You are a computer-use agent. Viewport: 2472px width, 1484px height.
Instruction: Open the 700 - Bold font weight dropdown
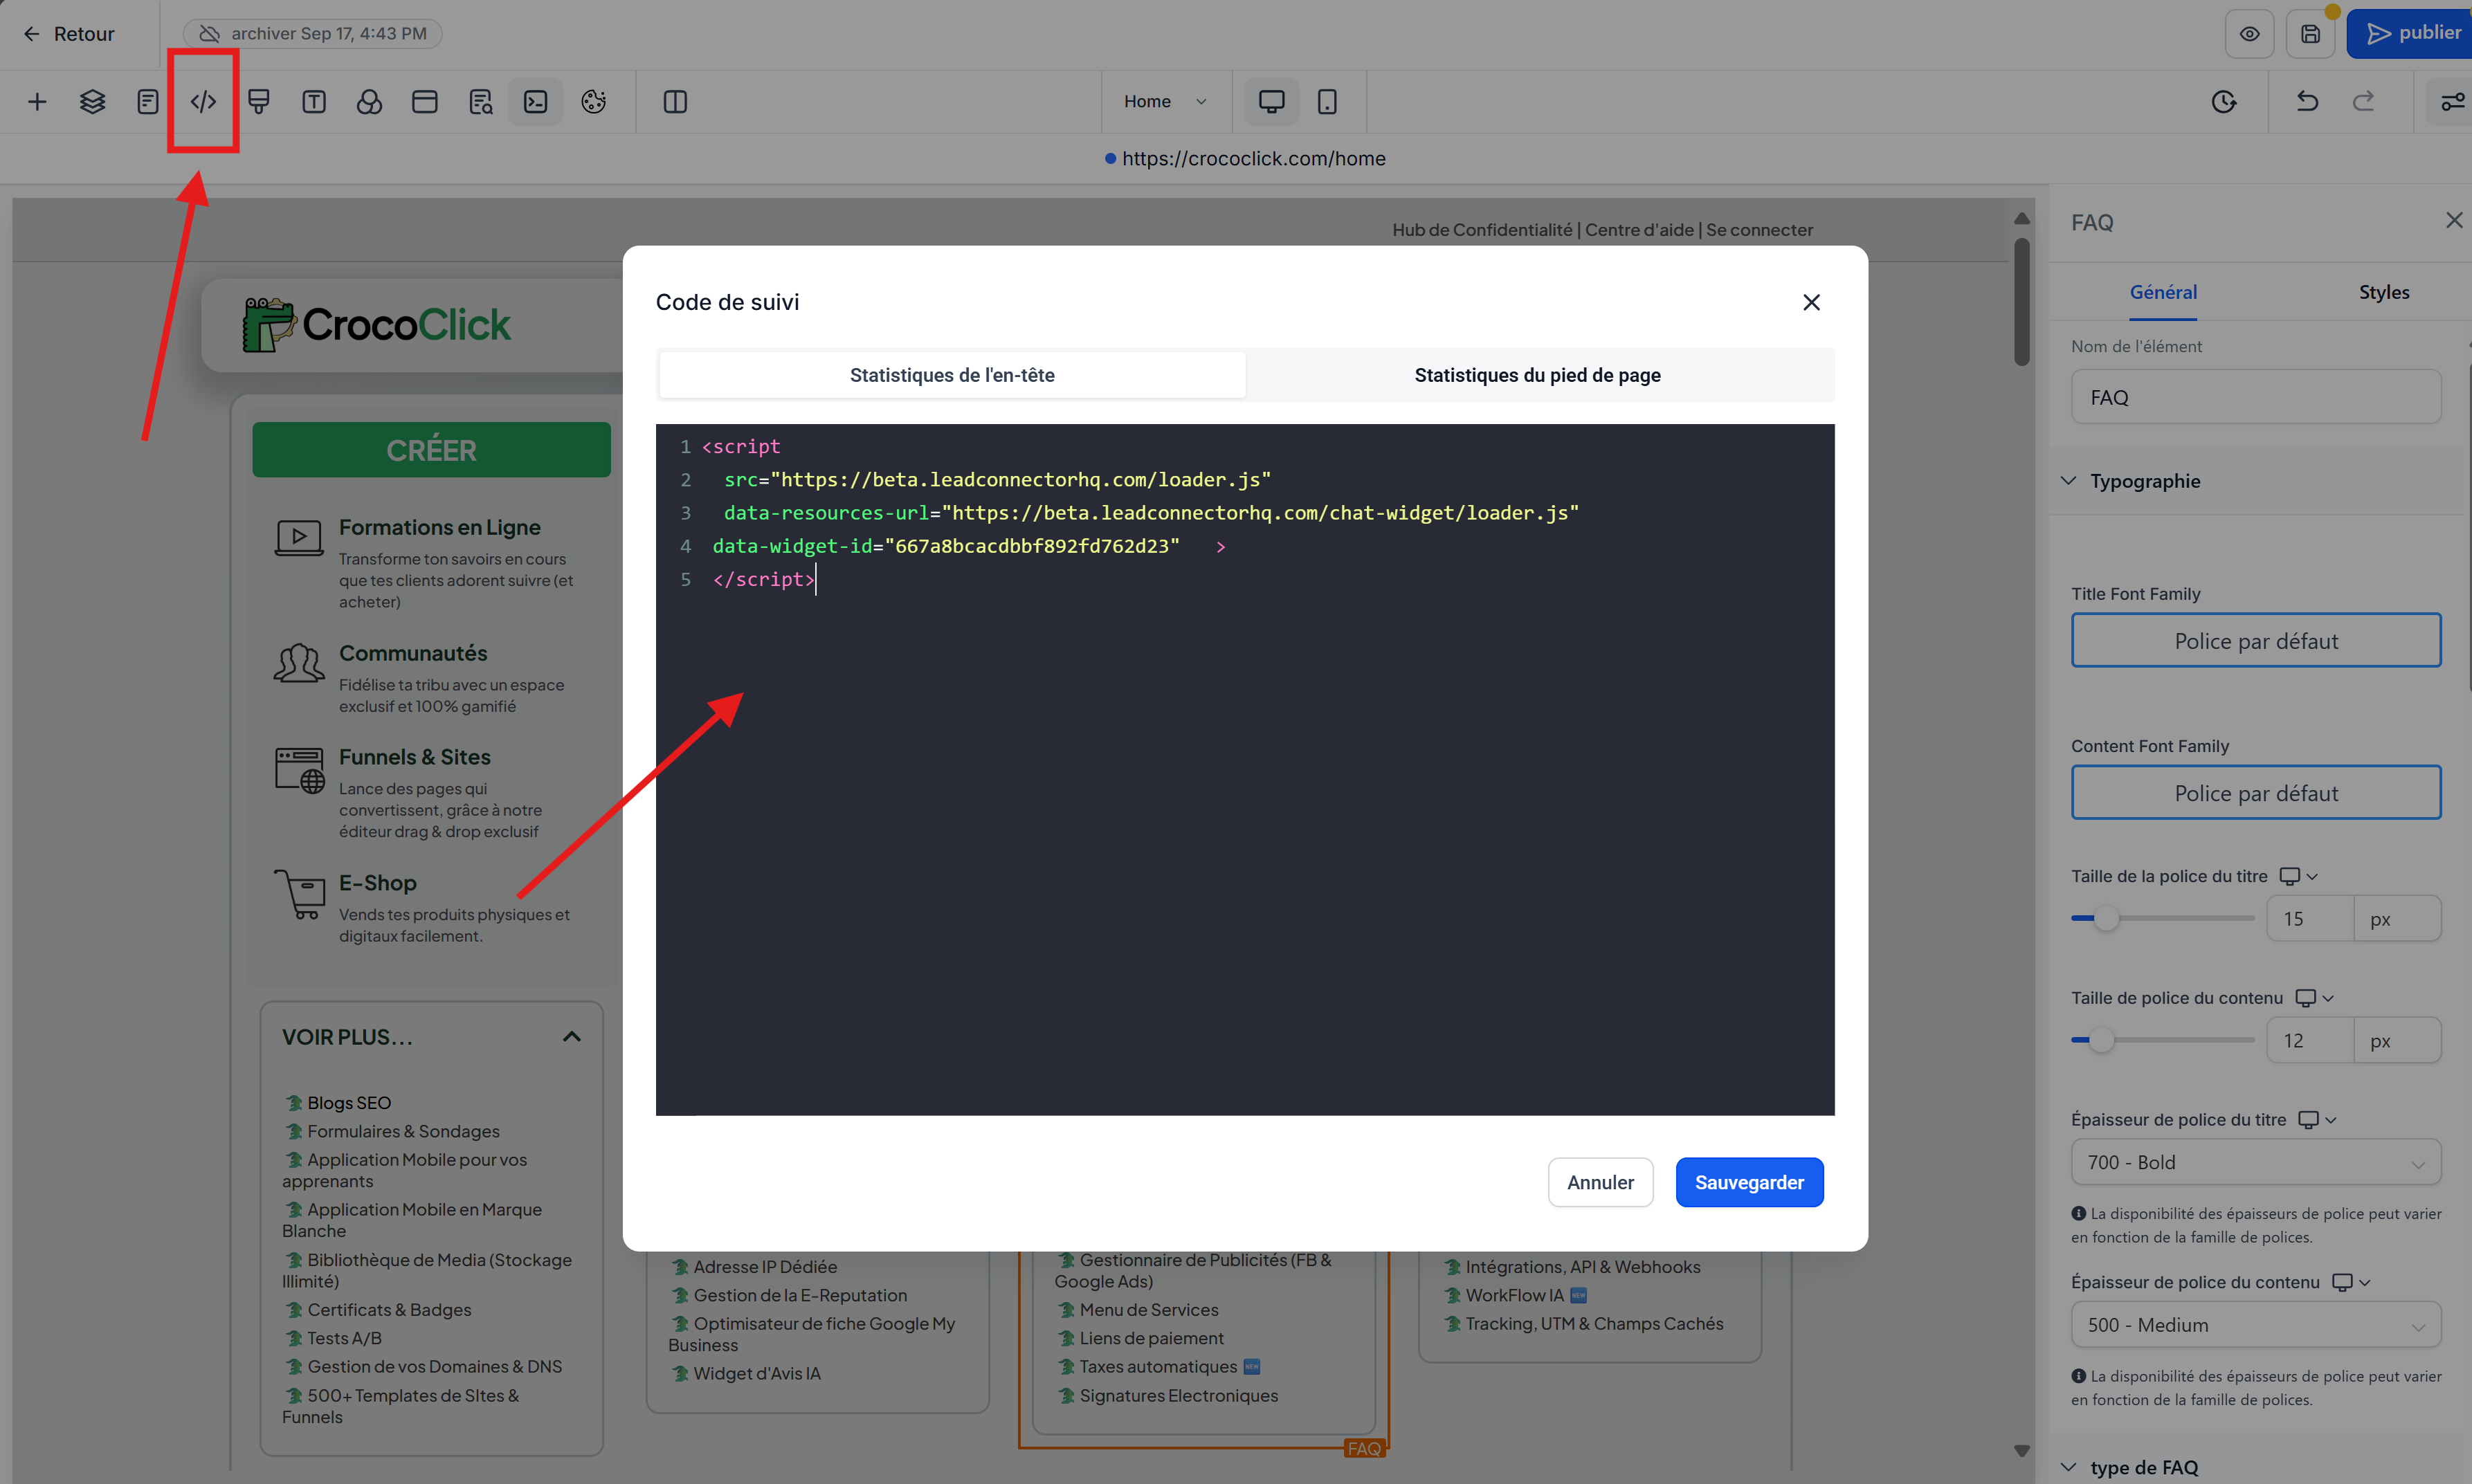2256,1162
